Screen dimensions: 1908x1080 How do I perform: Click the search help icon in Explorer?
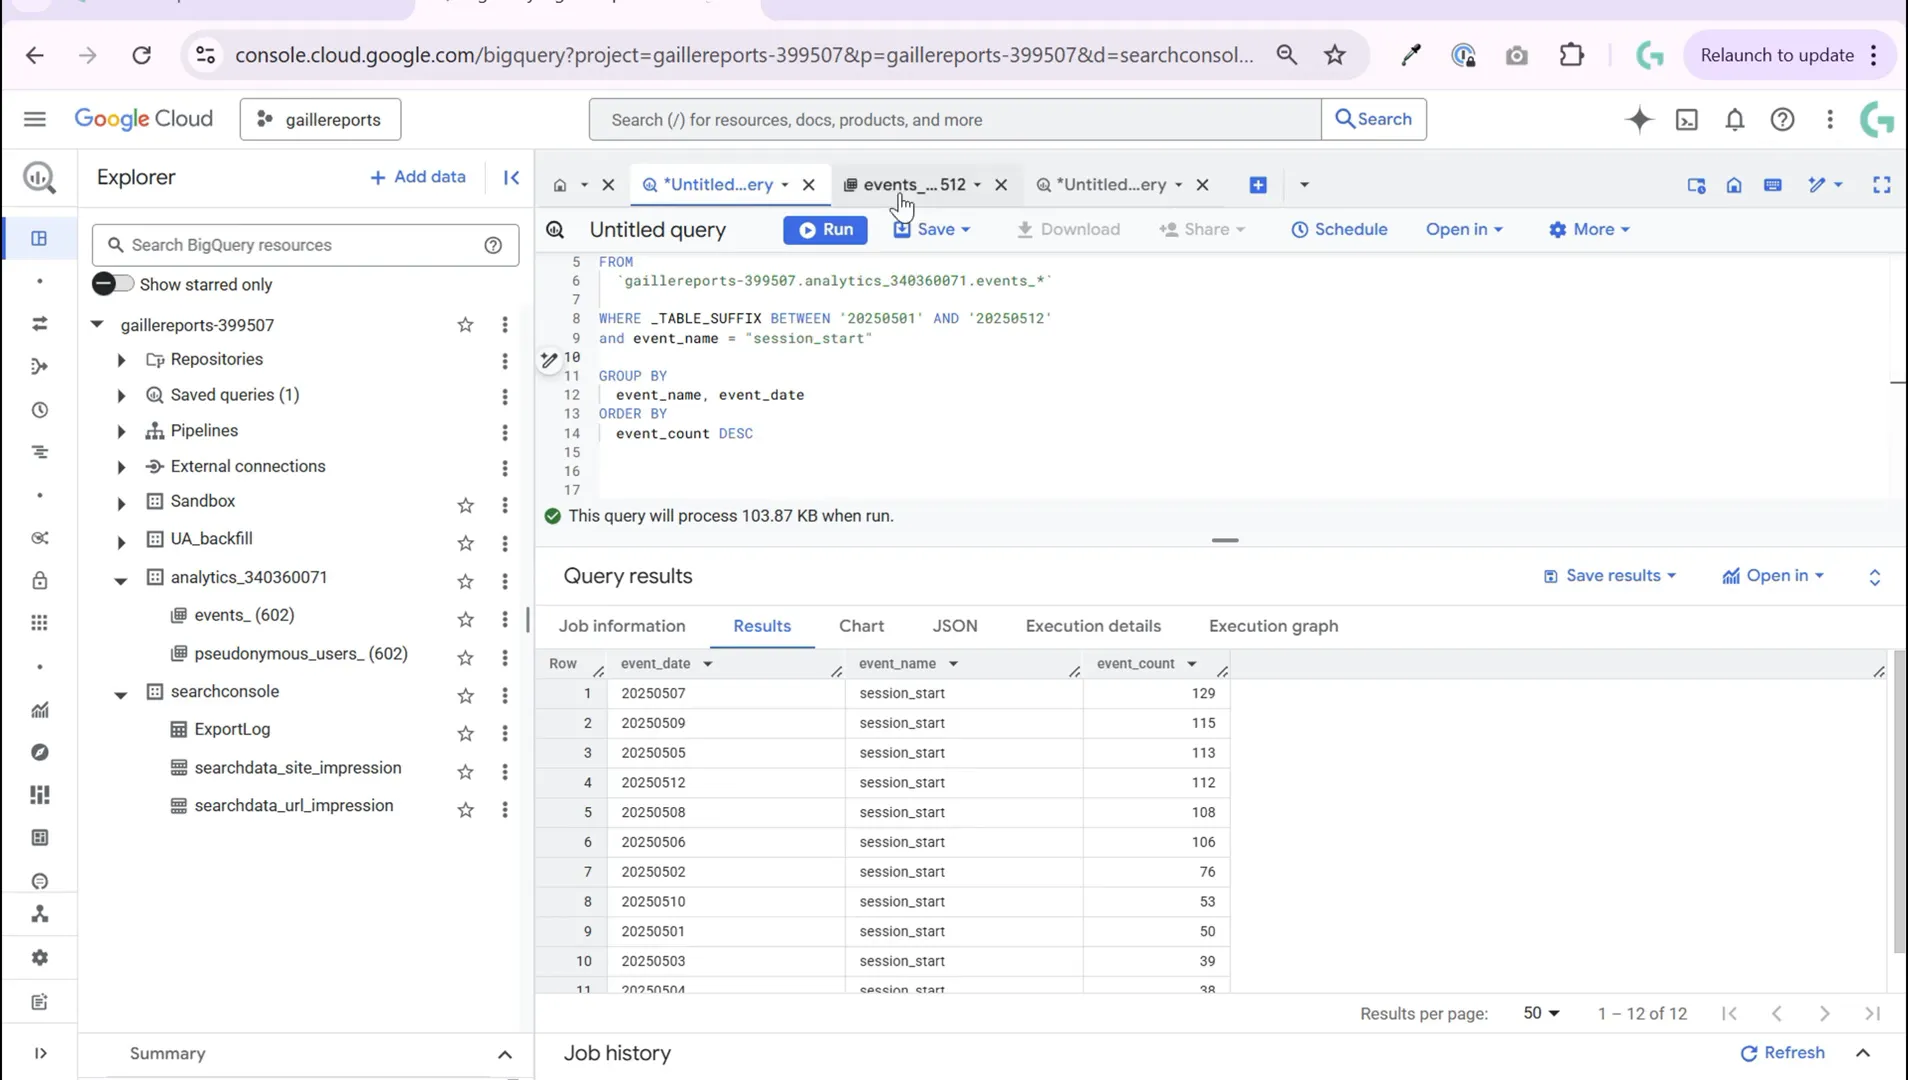493,245
